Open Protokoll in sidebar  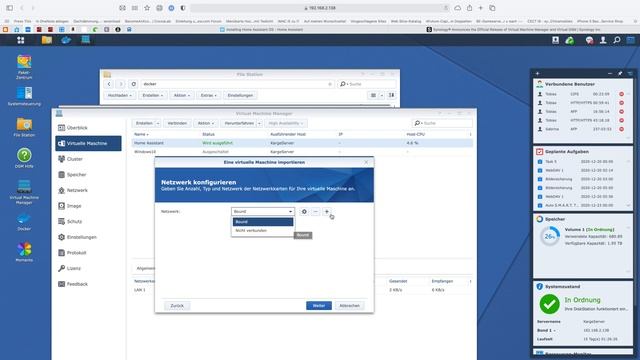(88, 253)
